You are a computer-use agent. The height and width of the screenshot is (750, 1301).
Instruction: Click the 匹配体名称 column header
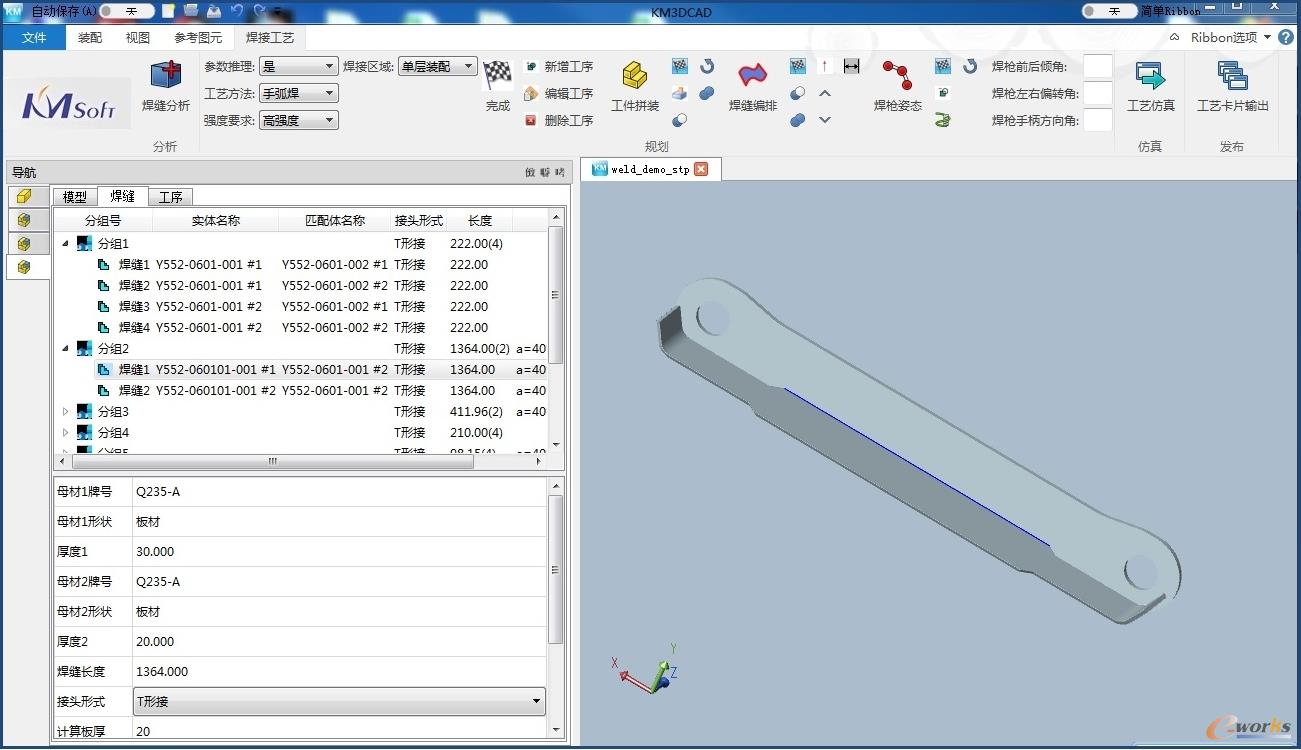335,221
